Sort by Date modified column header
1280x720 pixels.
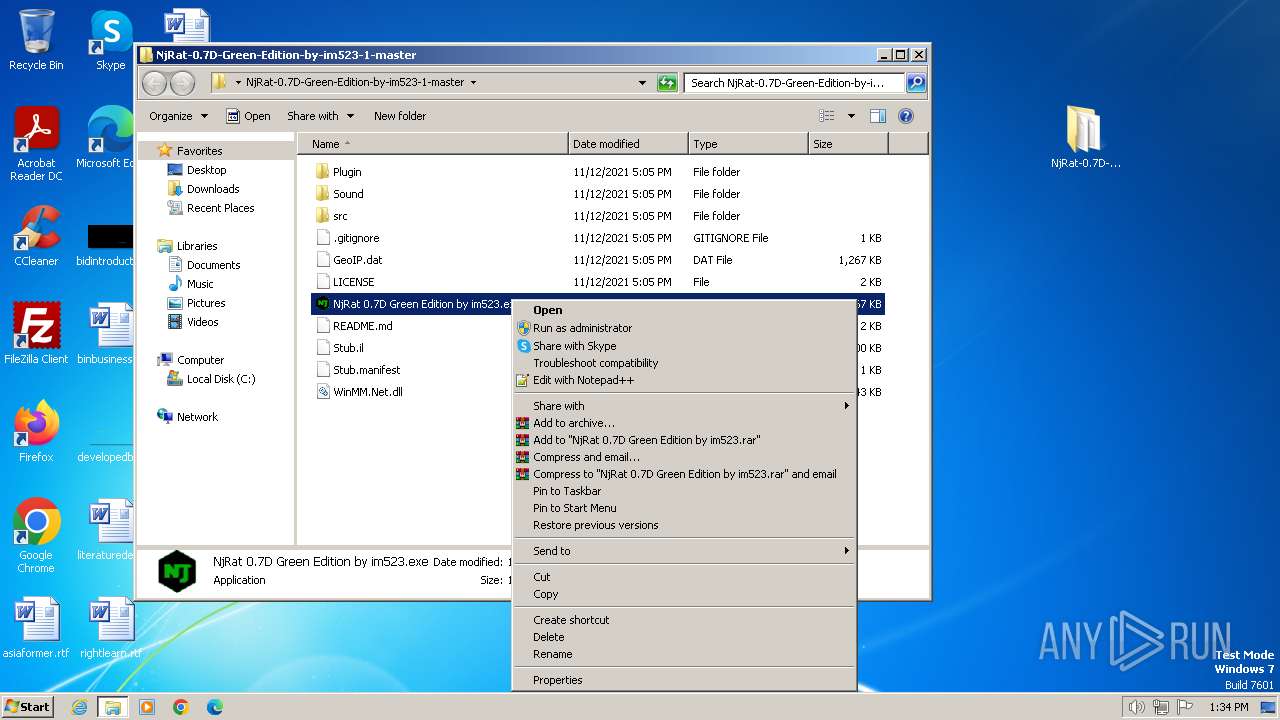(x=628, y=144)
